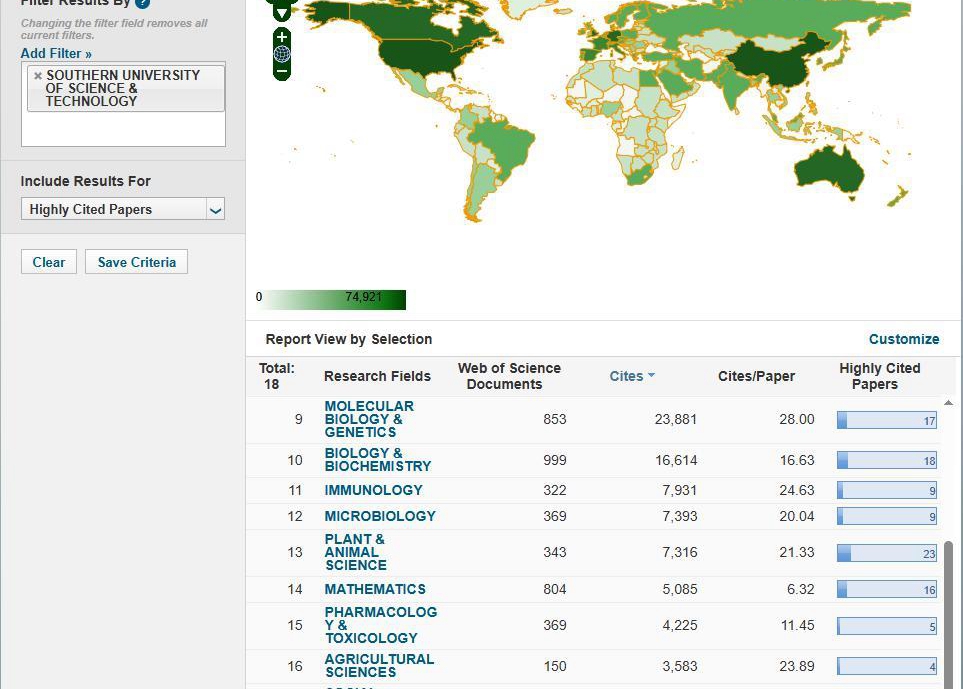The height and width of the screenshot is (689, 963).
Task: Reset map view with globe icon
Action: (x=281, y=55)
